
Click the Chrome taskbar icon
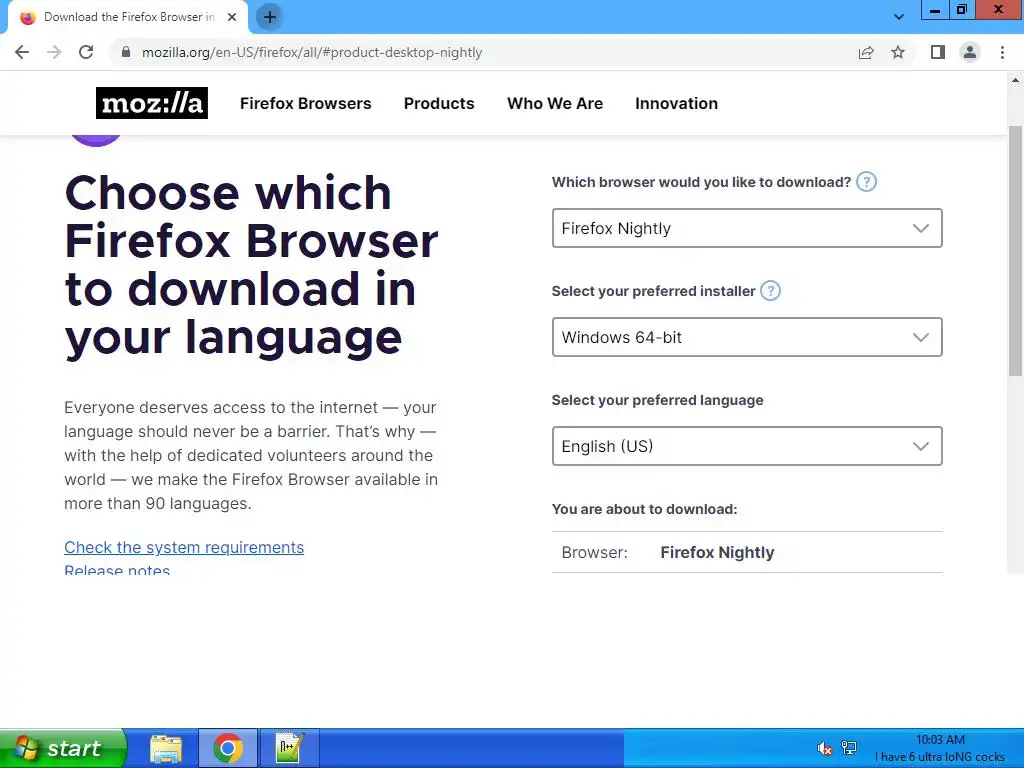click(228, 748)
